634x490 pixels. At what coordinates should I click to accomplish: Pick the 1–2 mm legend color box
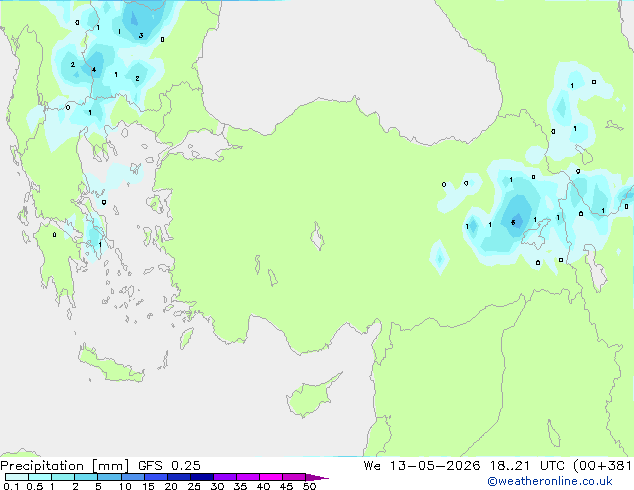point(63,477)
